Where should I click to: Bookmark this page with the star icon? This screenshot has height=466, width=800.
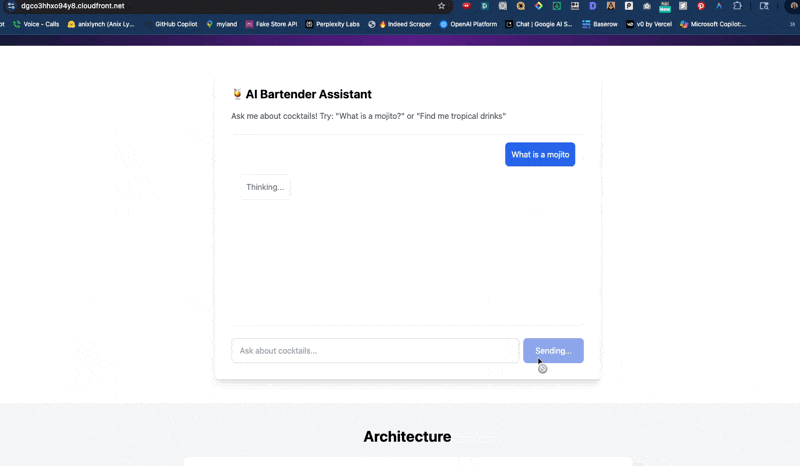point(441,6)
